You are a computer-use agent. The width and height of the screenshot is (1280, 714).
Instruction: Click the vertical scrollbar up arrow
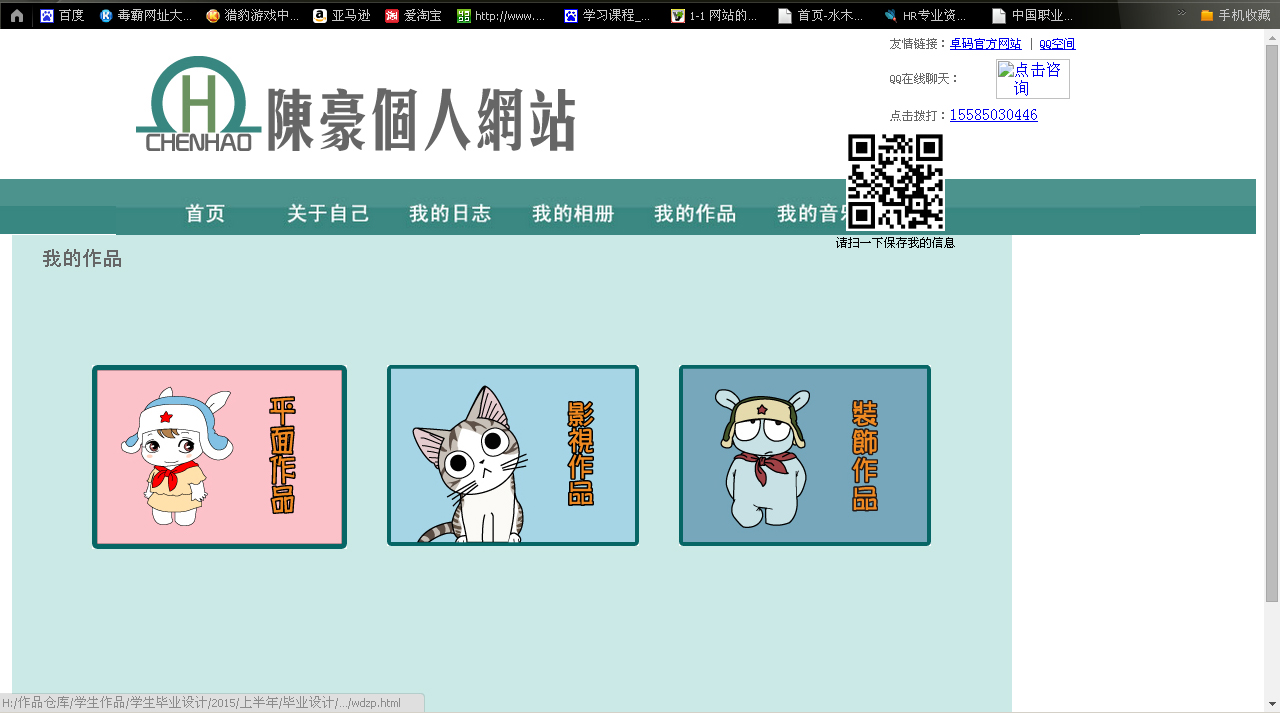pyautogui.click(x=1272, y=37)
